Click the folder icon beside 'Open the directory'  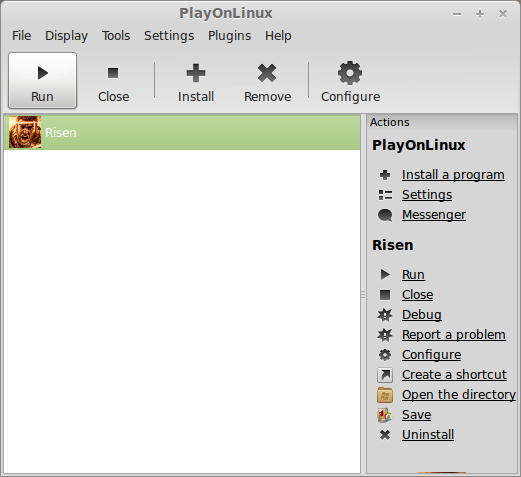click(385, 395)
